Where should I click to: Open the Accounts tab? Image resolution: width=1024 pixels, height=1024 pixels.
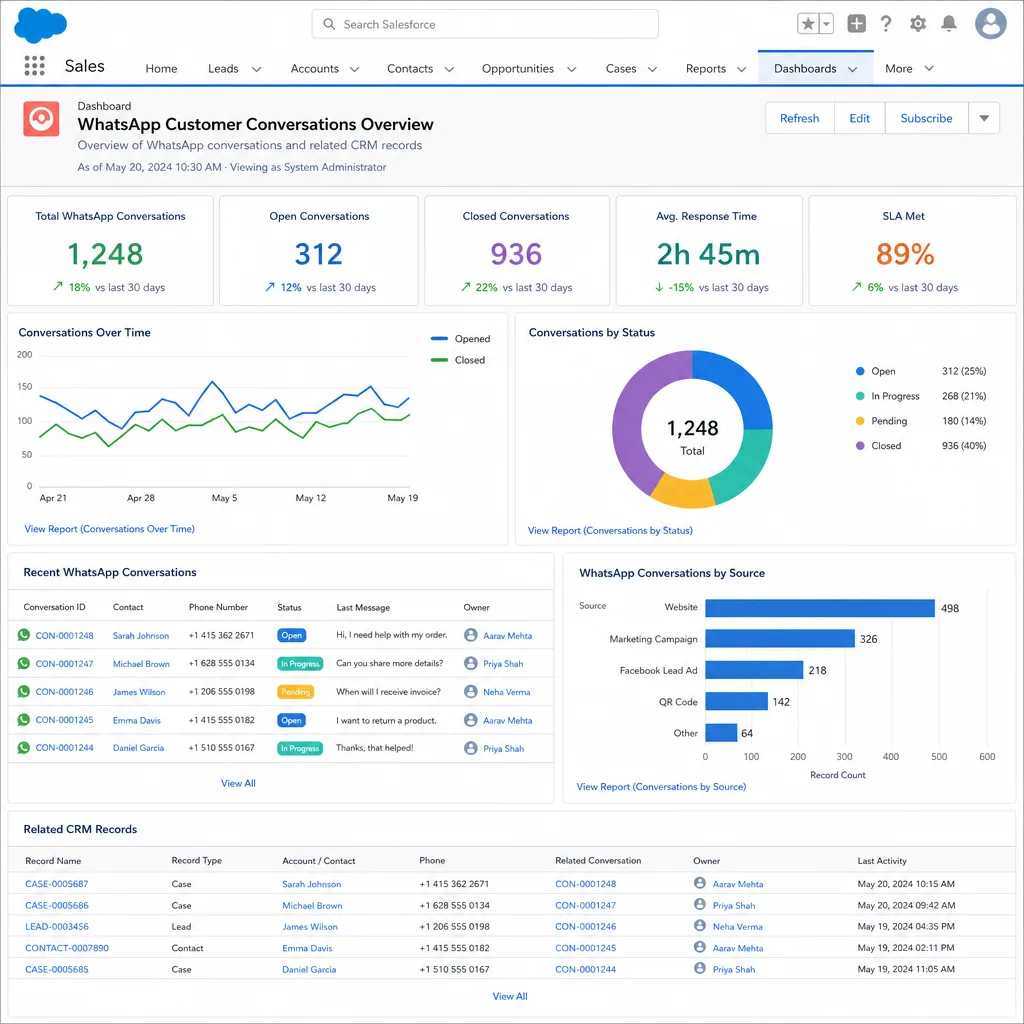coord(315,69)
